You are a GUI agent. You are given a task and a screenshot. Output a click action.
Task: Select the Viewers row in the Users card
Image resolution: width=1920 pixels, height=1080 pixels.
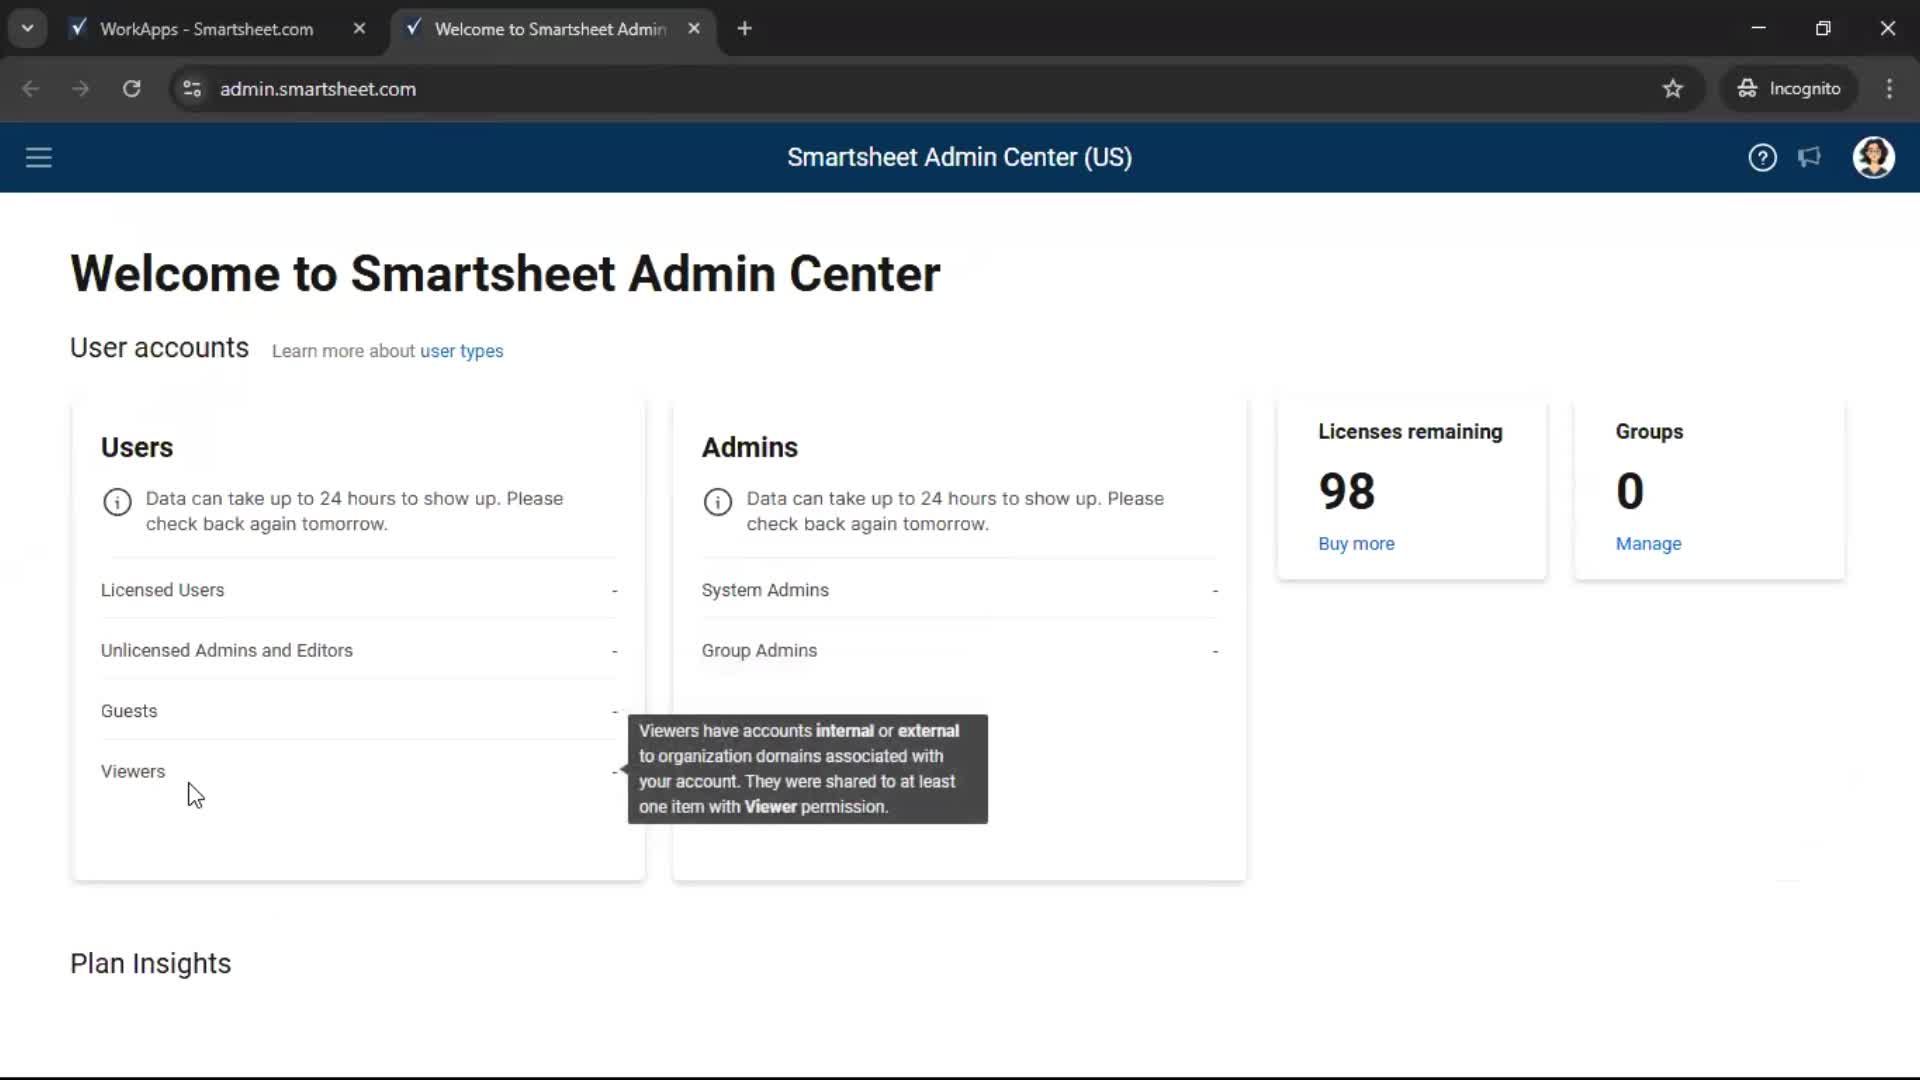133,771
